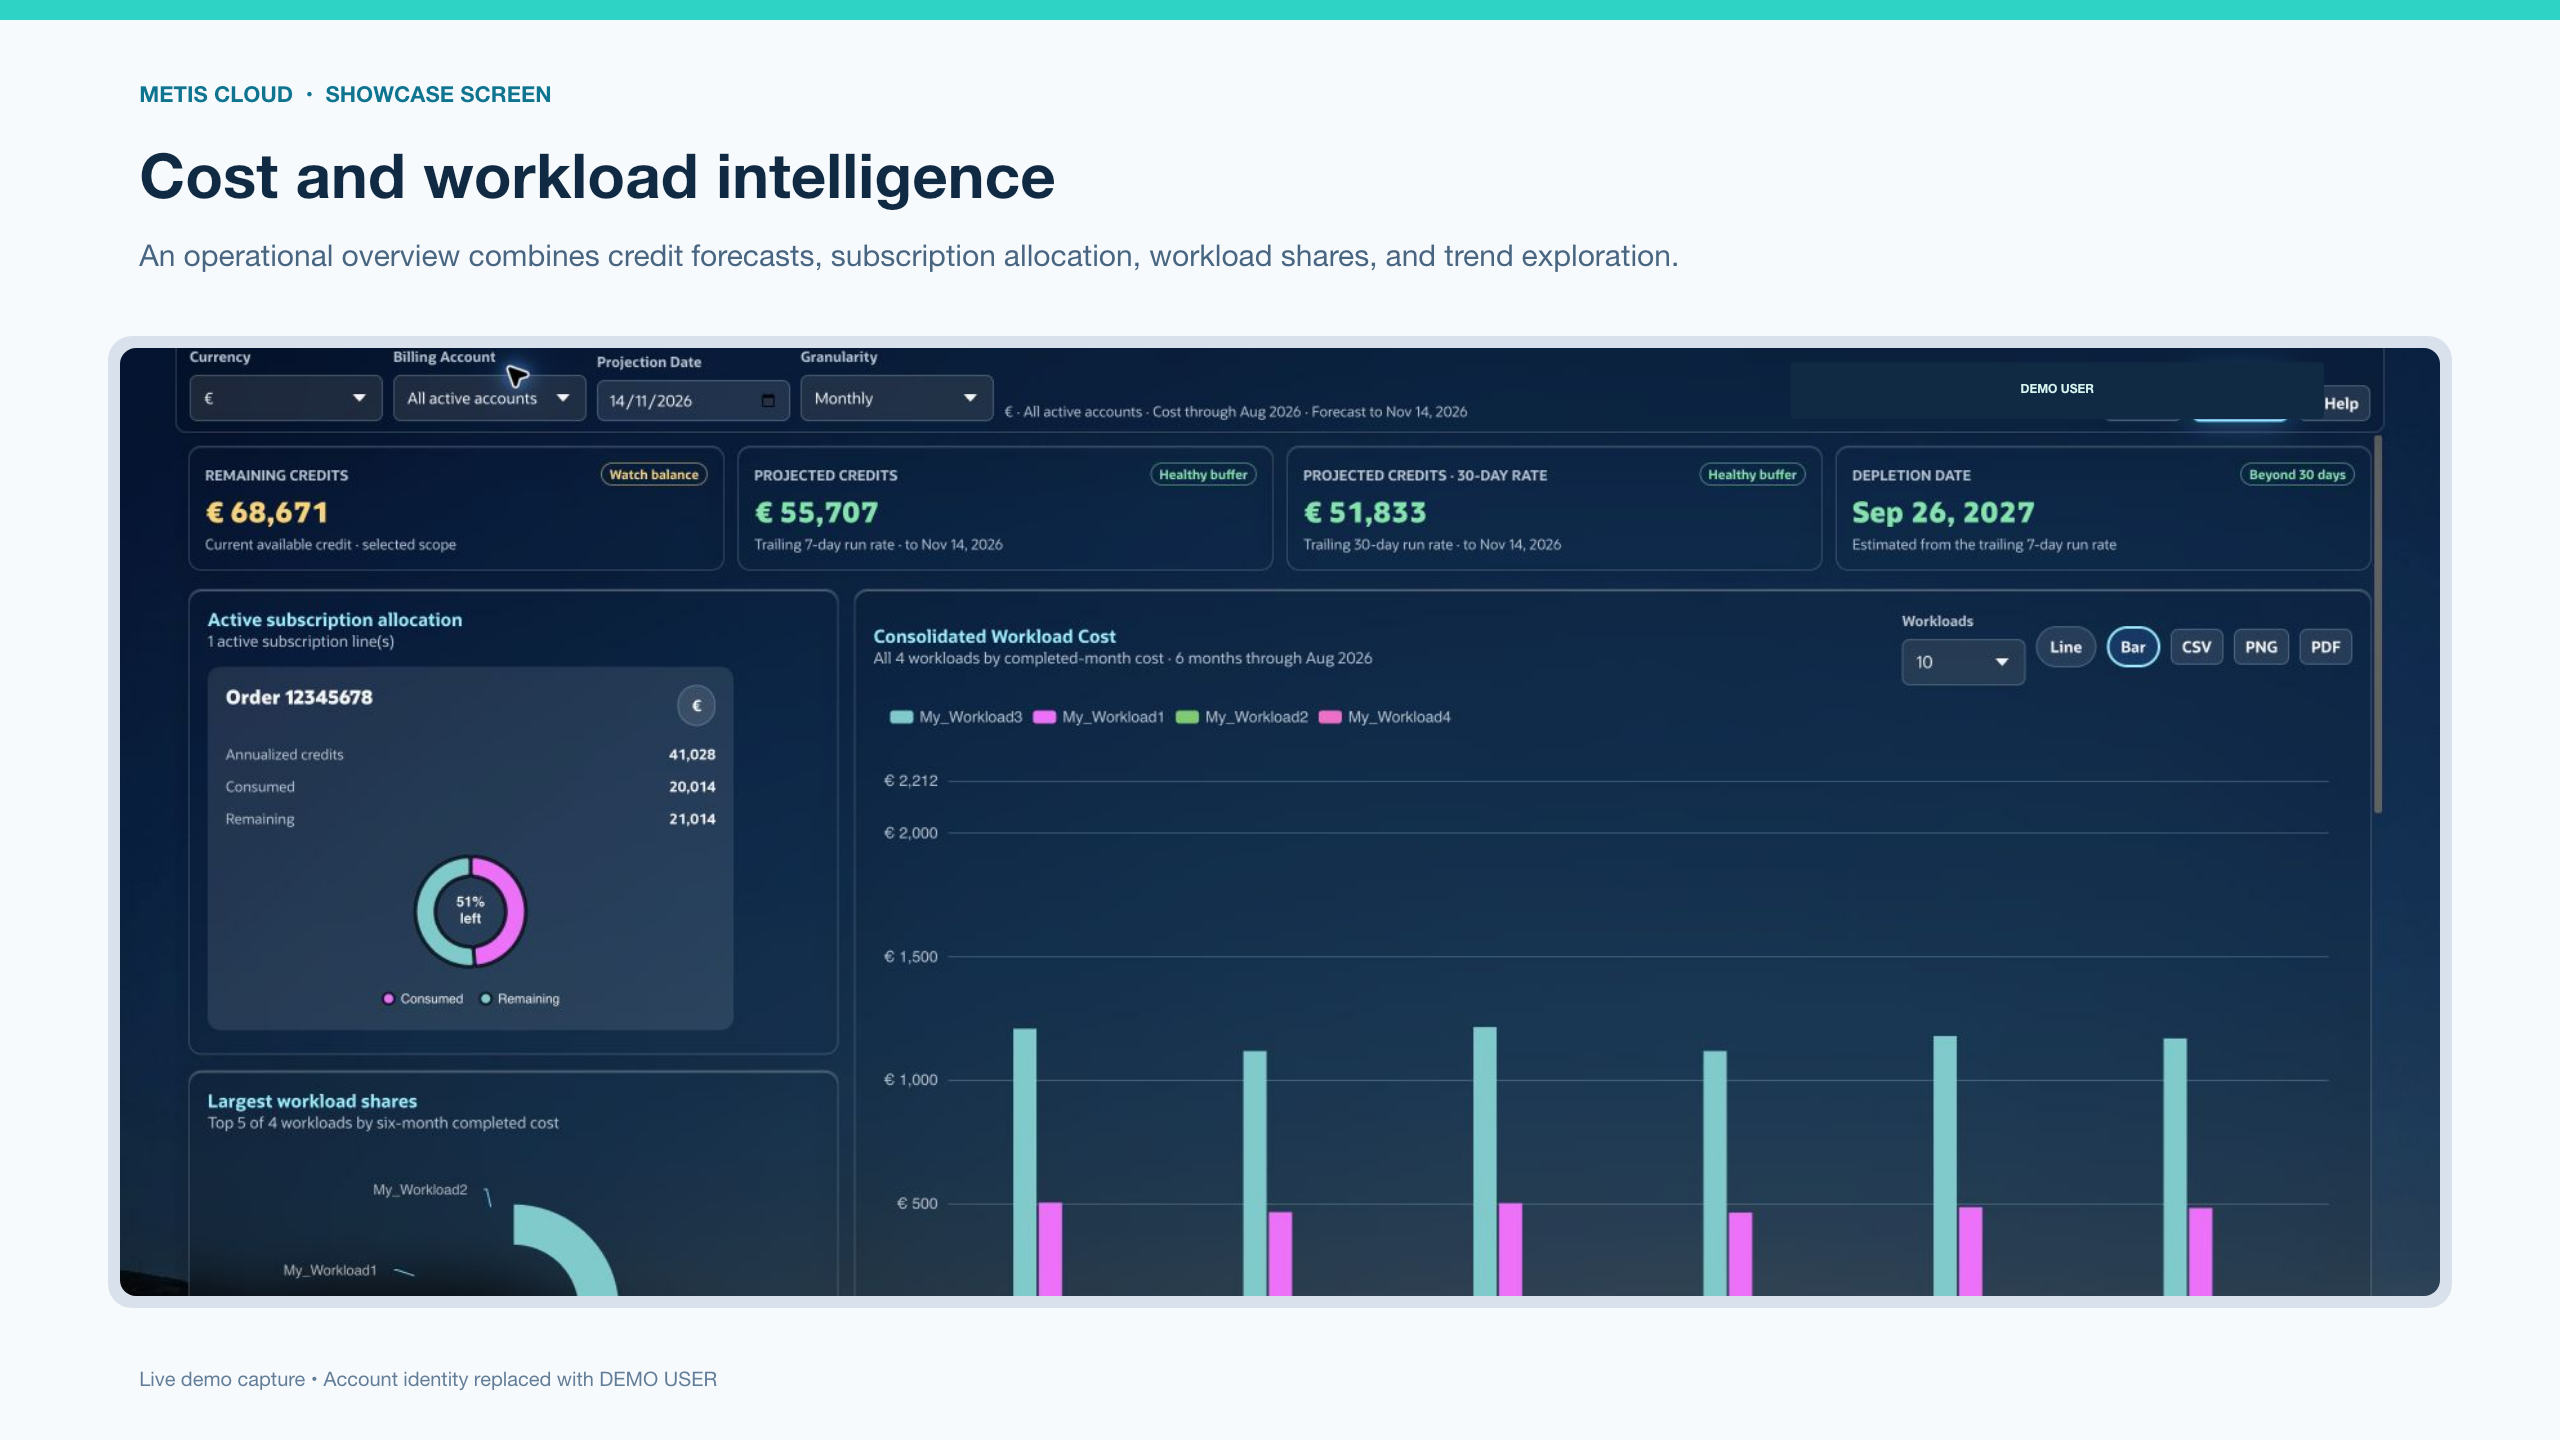Export chart as CSV
Viewport: 2560px width, 1440px height.
[2196, 647]
